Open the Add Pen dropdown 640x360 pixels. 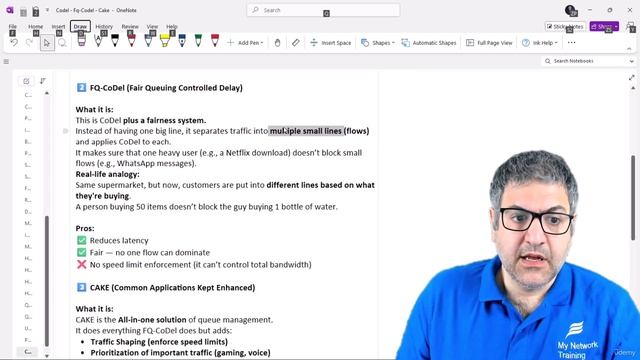(x=245, y=42)
